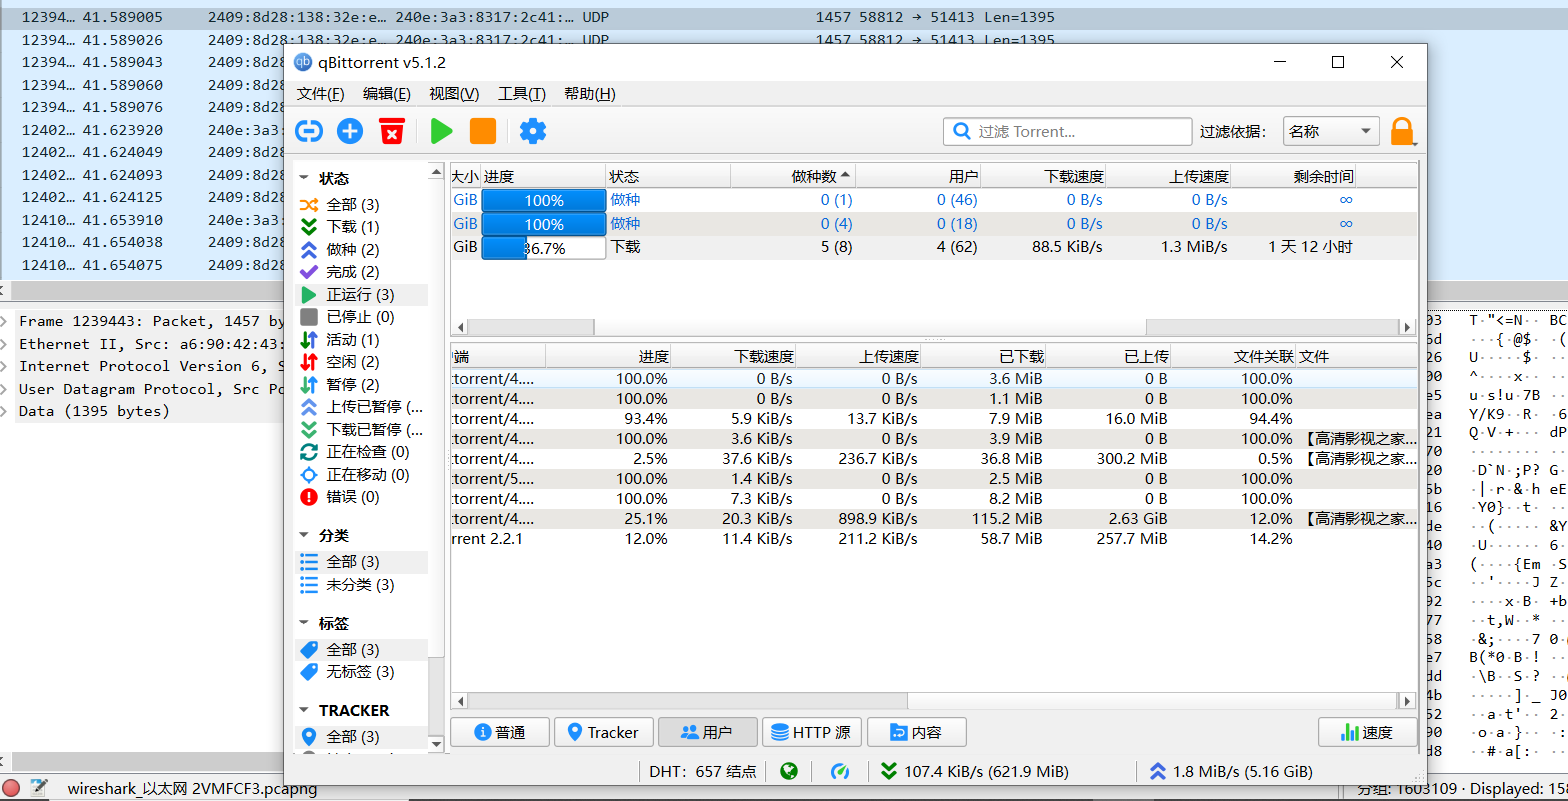The height and width of the screenshot is (801, 1568).
Task: Collapse the 状态 filter section
Action: coord(304,178)
